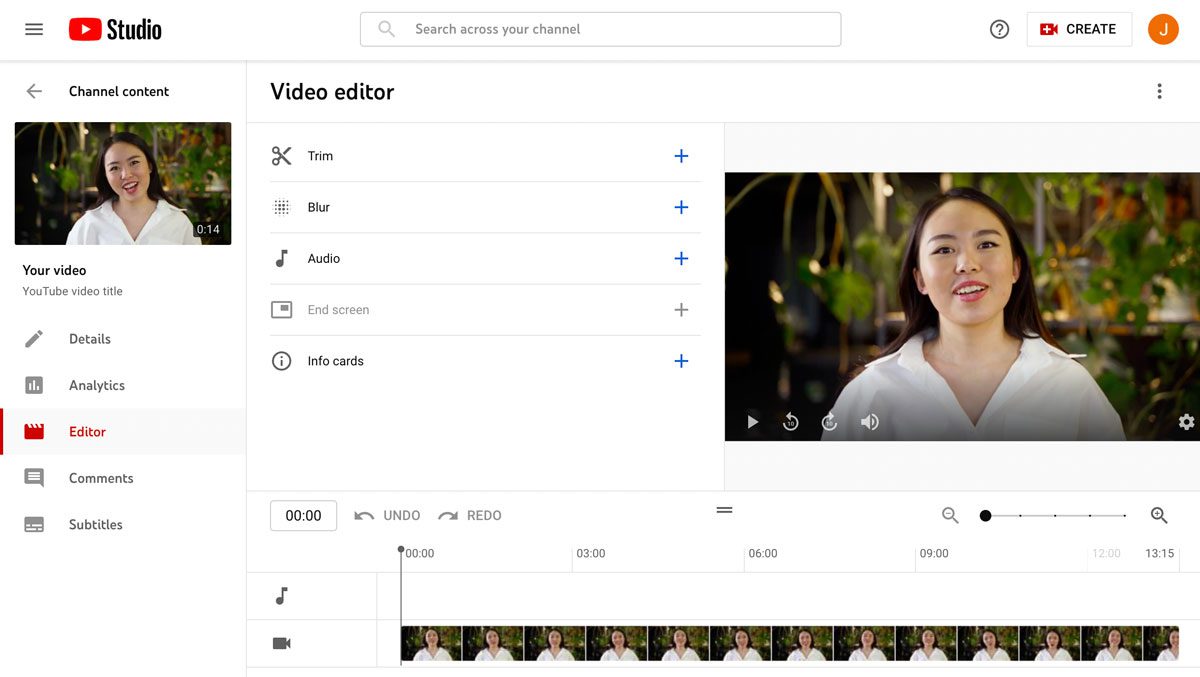Select the Trim tool scissors icon

pos(281,155)
